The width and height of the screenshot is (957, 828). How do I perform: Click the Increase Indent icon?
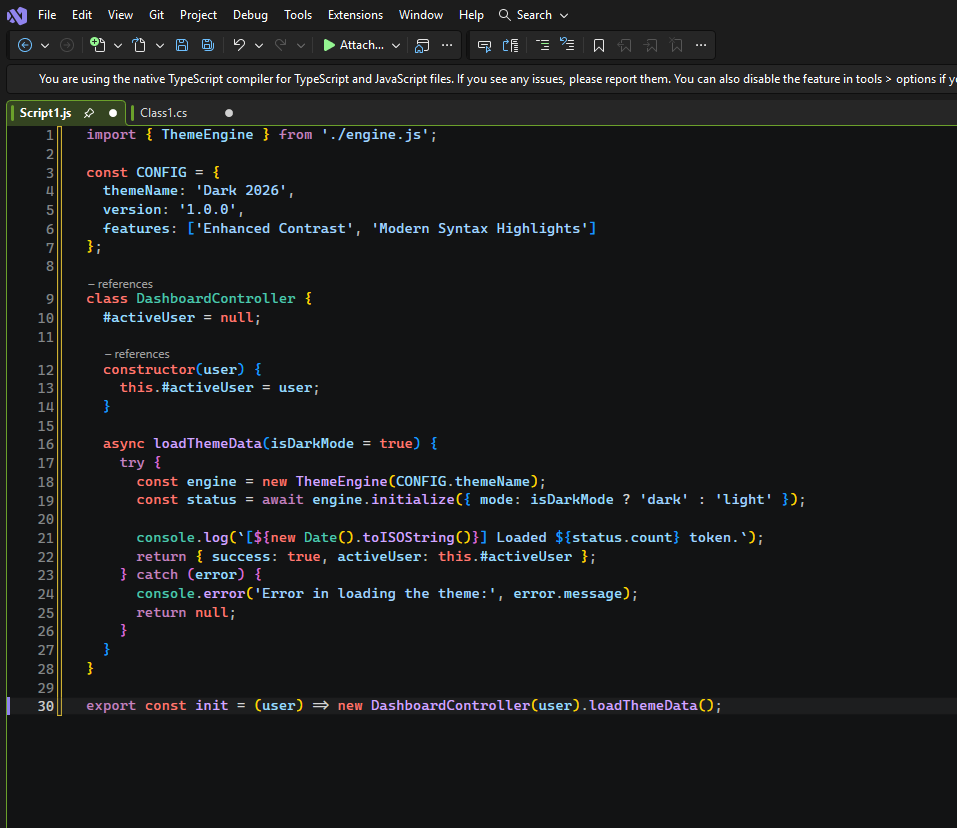coord(543,45)
